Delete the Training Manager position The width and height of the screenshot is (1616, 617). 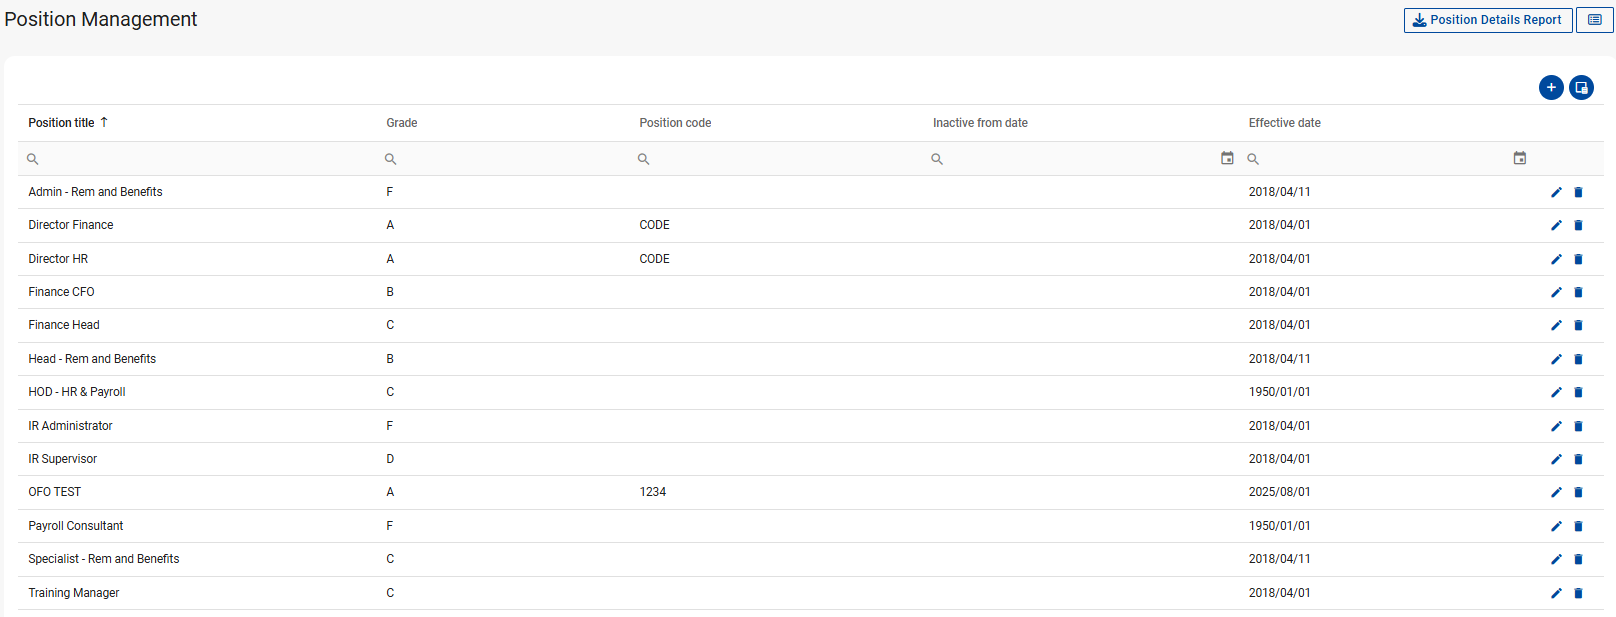[1579, 593]
